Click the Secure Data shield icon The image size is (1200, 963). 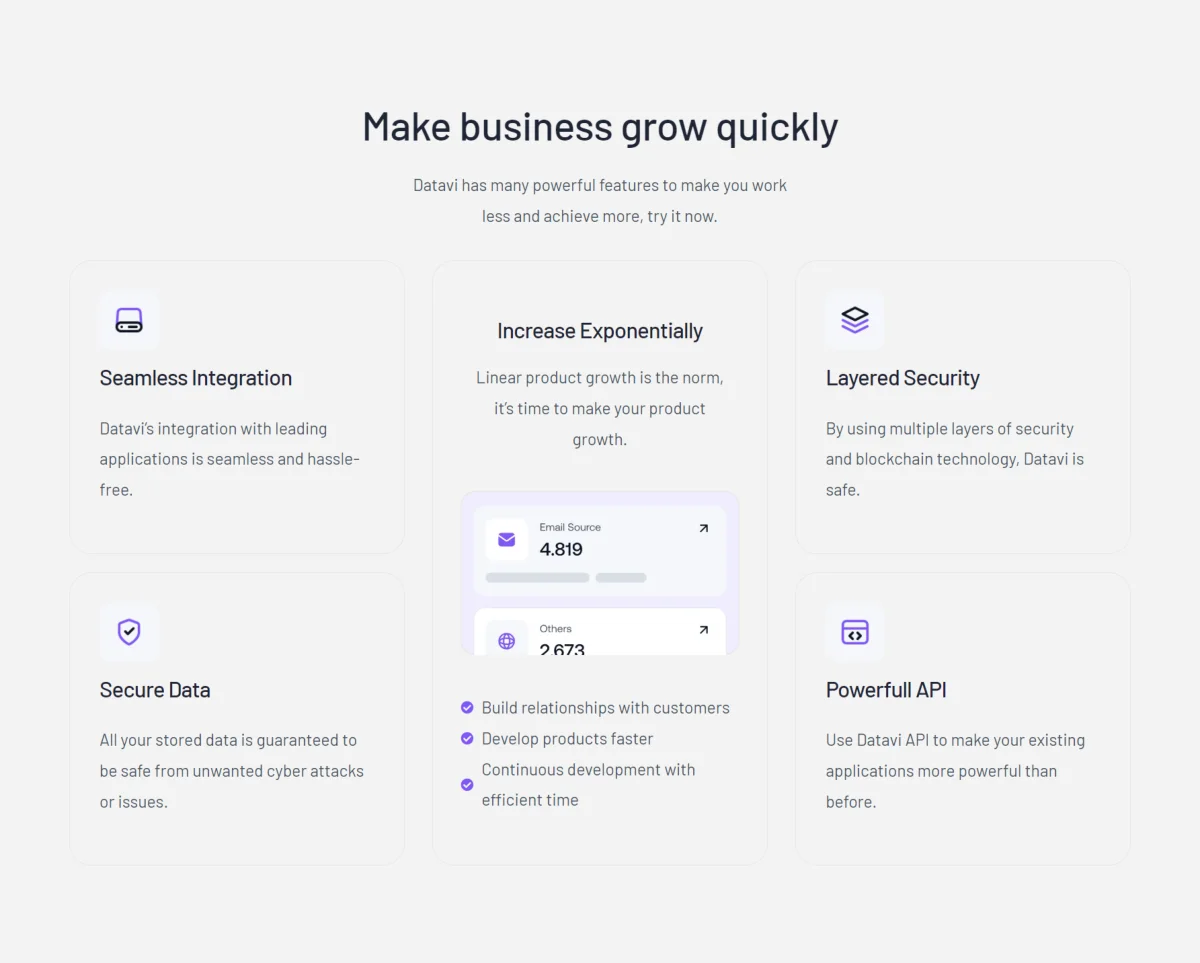coord(129,632)
